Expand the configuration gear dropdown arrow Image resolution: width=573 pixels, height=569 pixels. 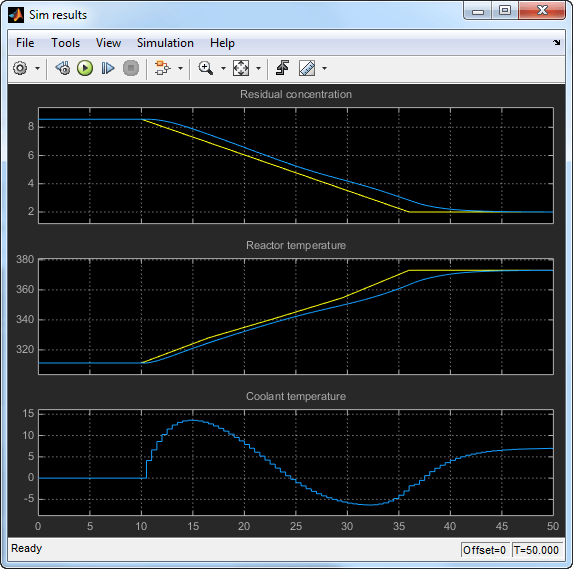pyautogui.click(x=37, y=68)
